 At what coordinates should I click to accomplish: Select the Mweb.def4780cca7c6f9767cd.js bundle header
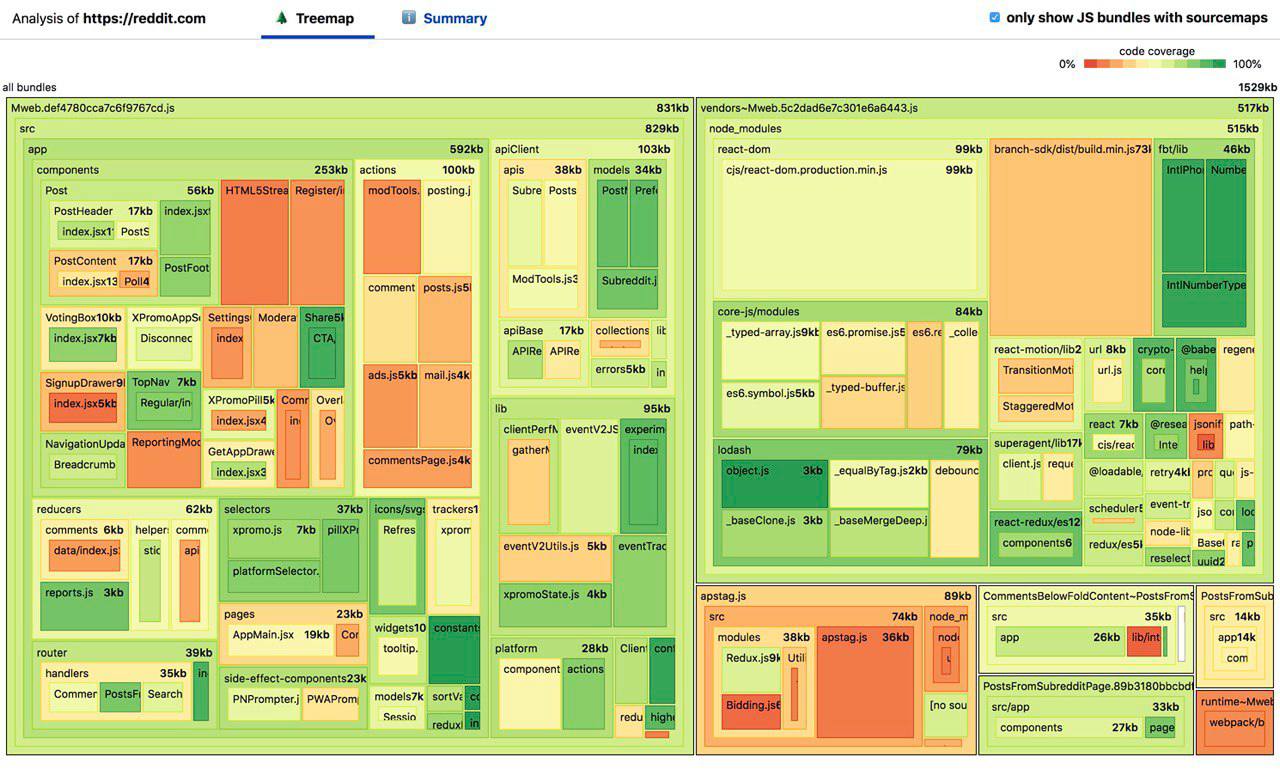tap(350, 108)
